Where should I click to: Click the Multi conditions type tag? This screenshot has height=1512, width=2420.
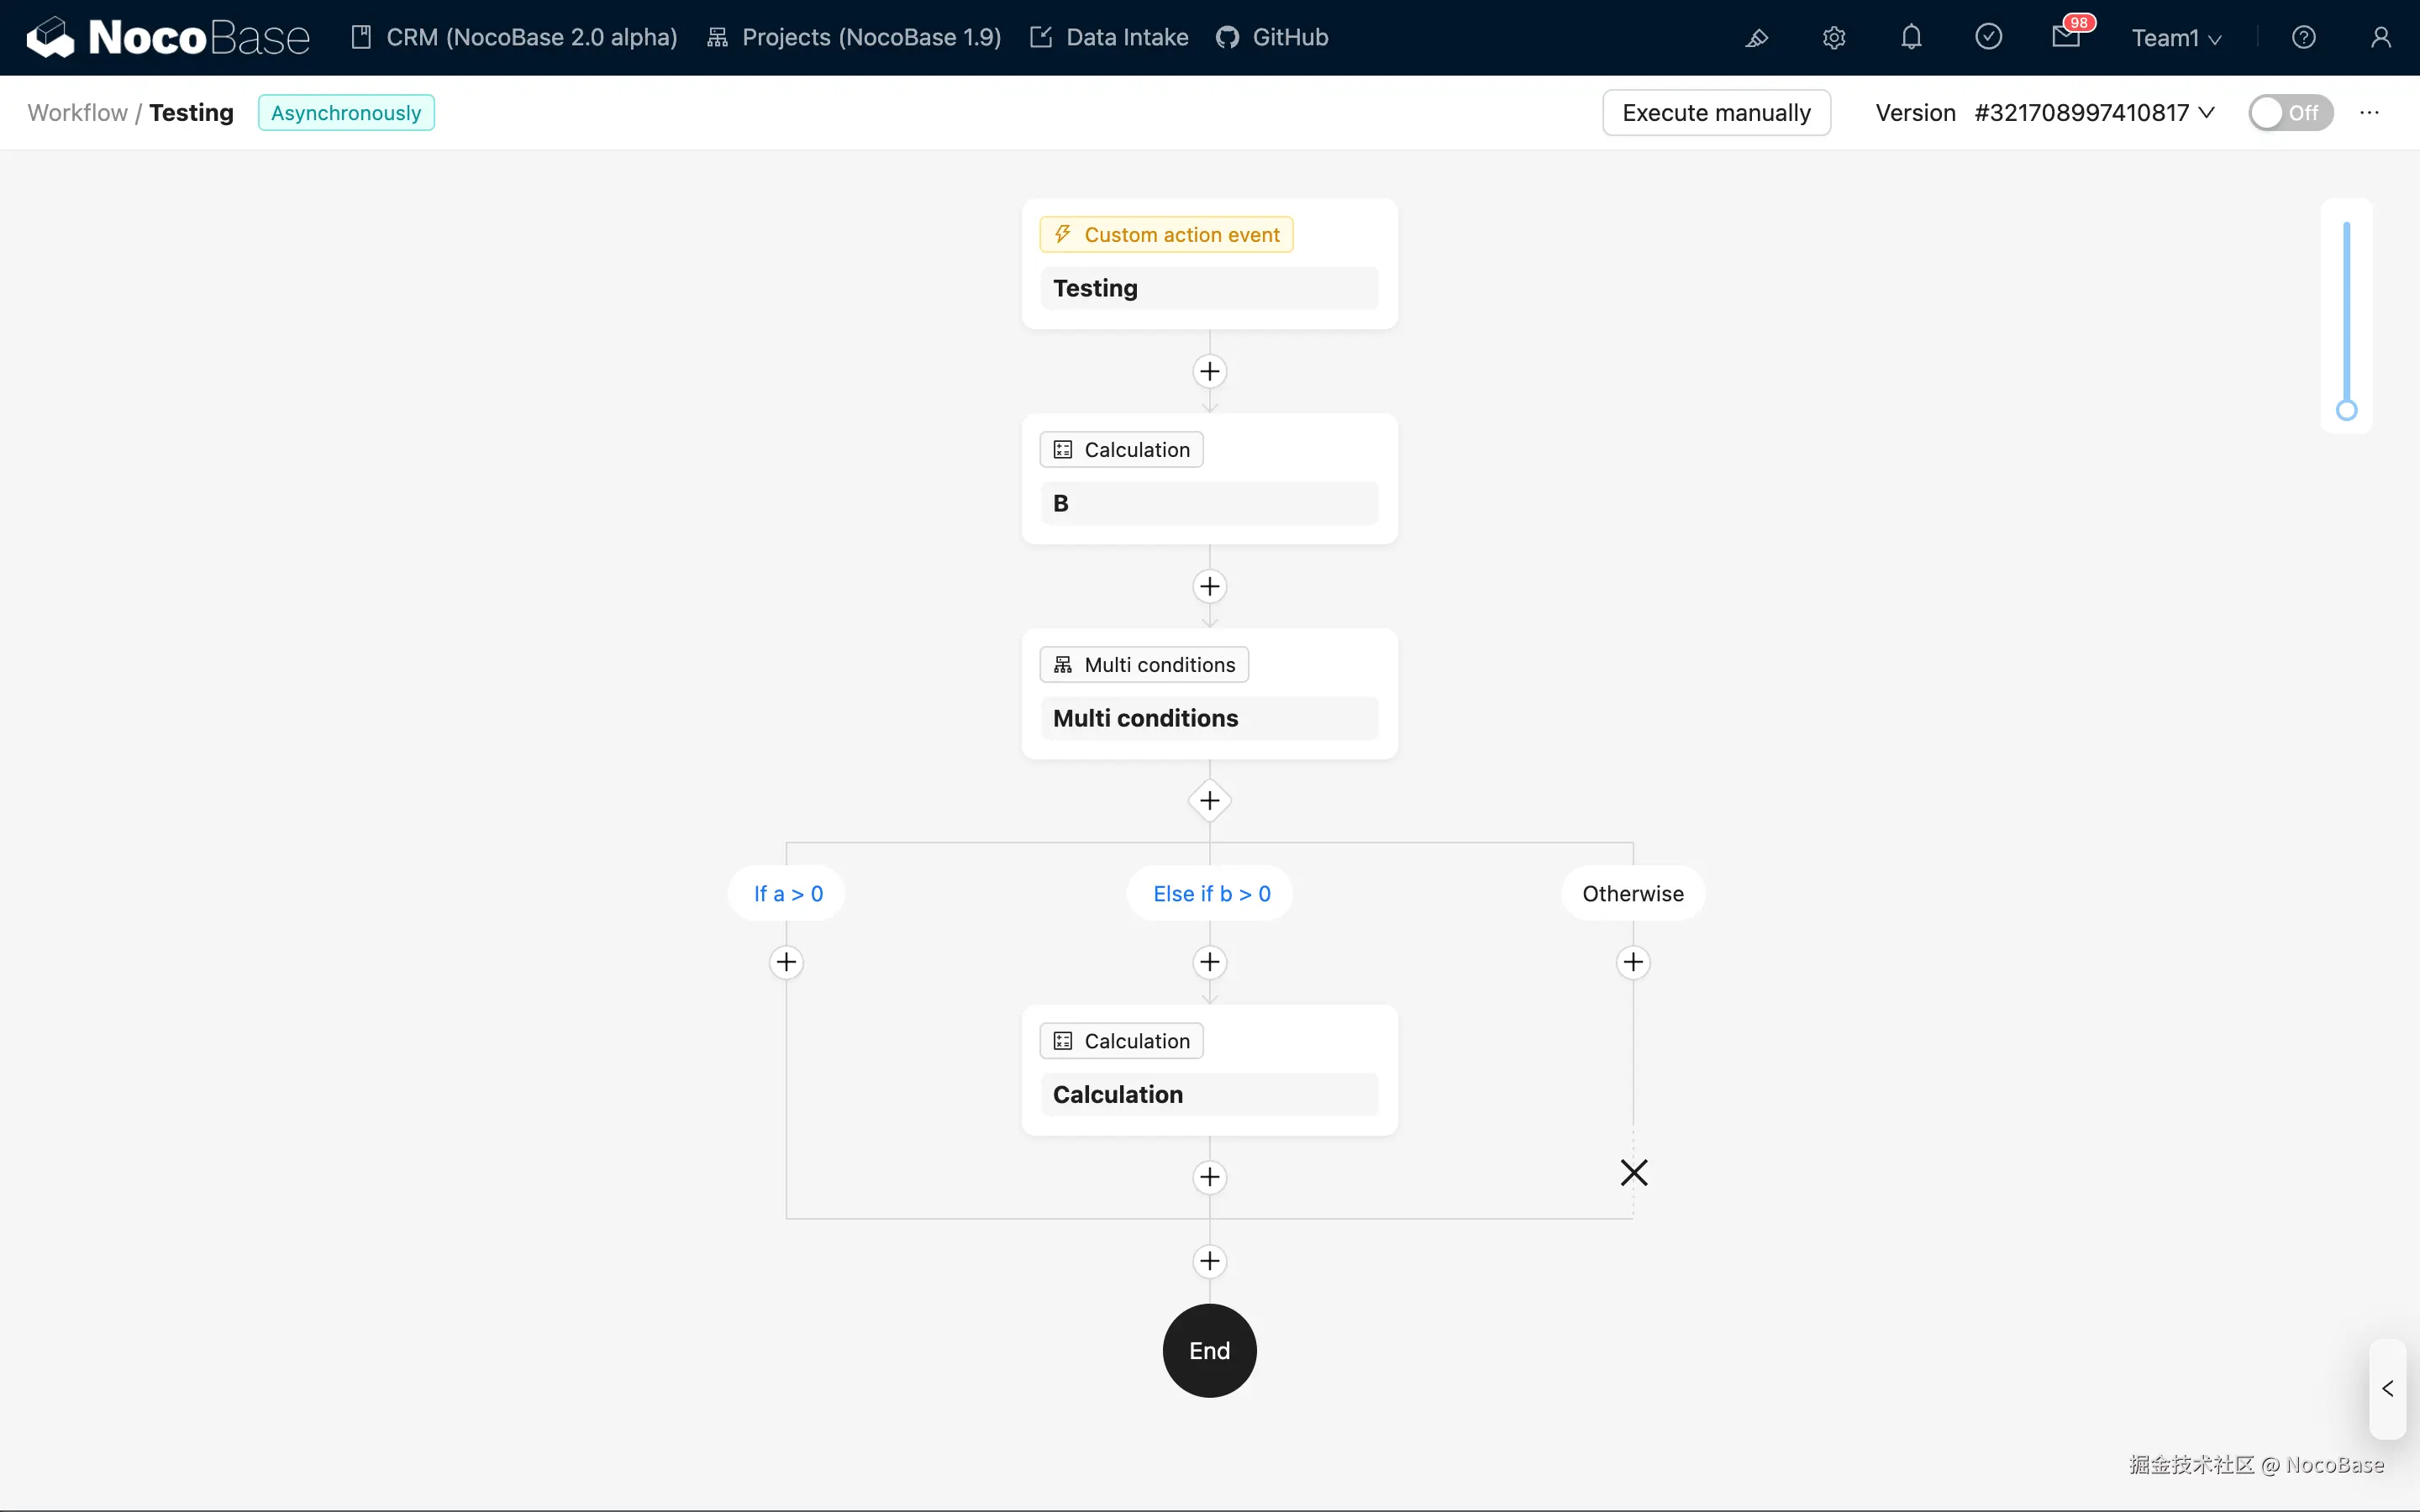pos(1144,665)
